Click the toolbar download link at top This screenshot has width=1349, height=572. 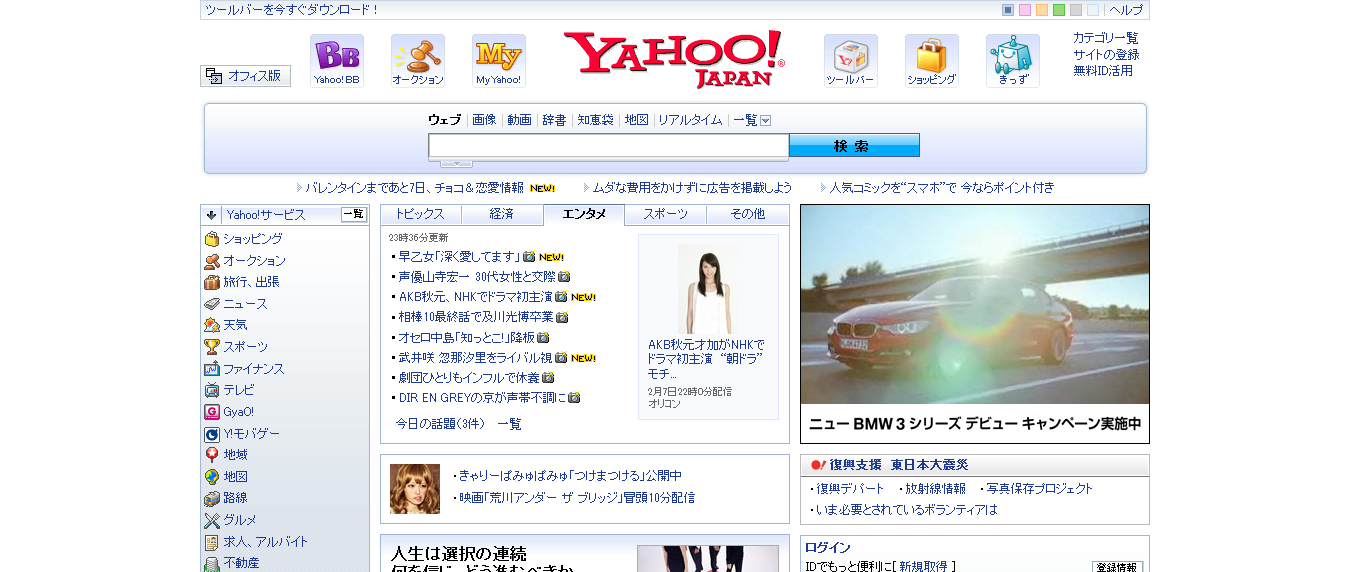292,10
